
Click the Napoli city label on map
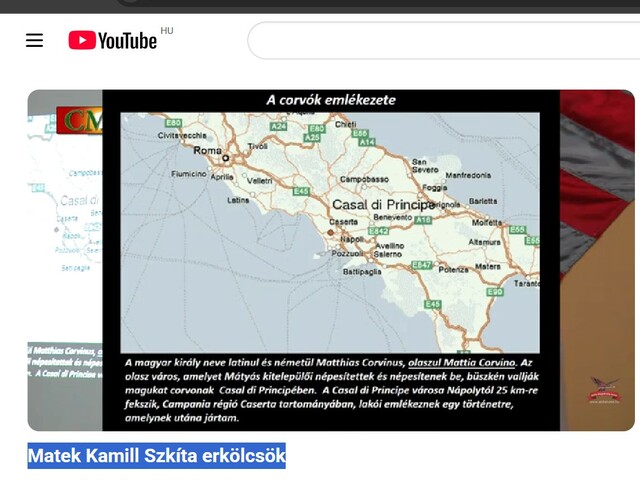(351, 240)
